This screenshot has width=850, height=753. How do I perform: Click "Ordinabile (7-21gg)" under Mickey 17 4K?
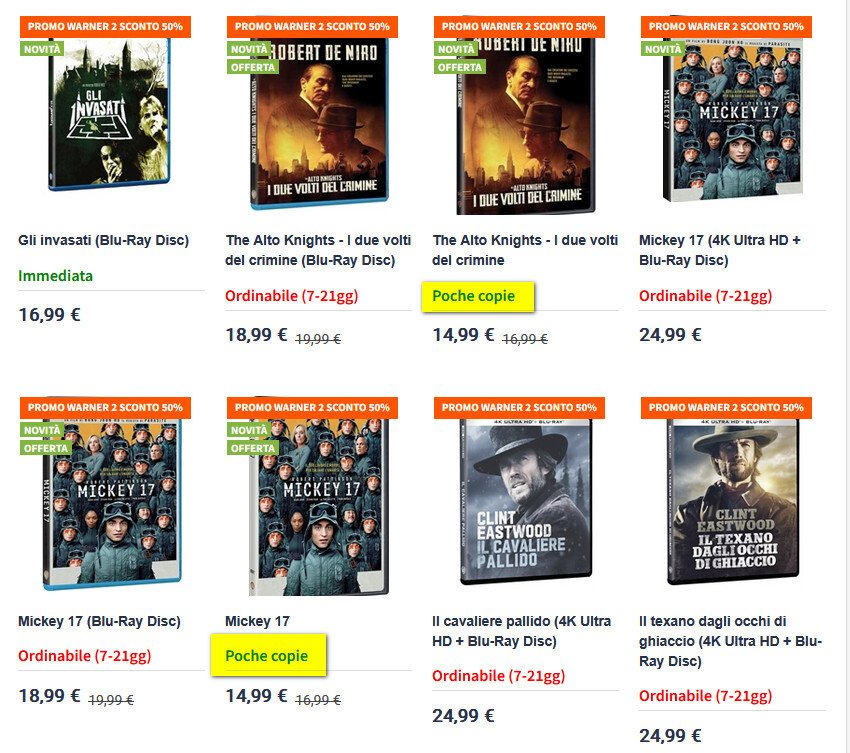click(705, 296)
